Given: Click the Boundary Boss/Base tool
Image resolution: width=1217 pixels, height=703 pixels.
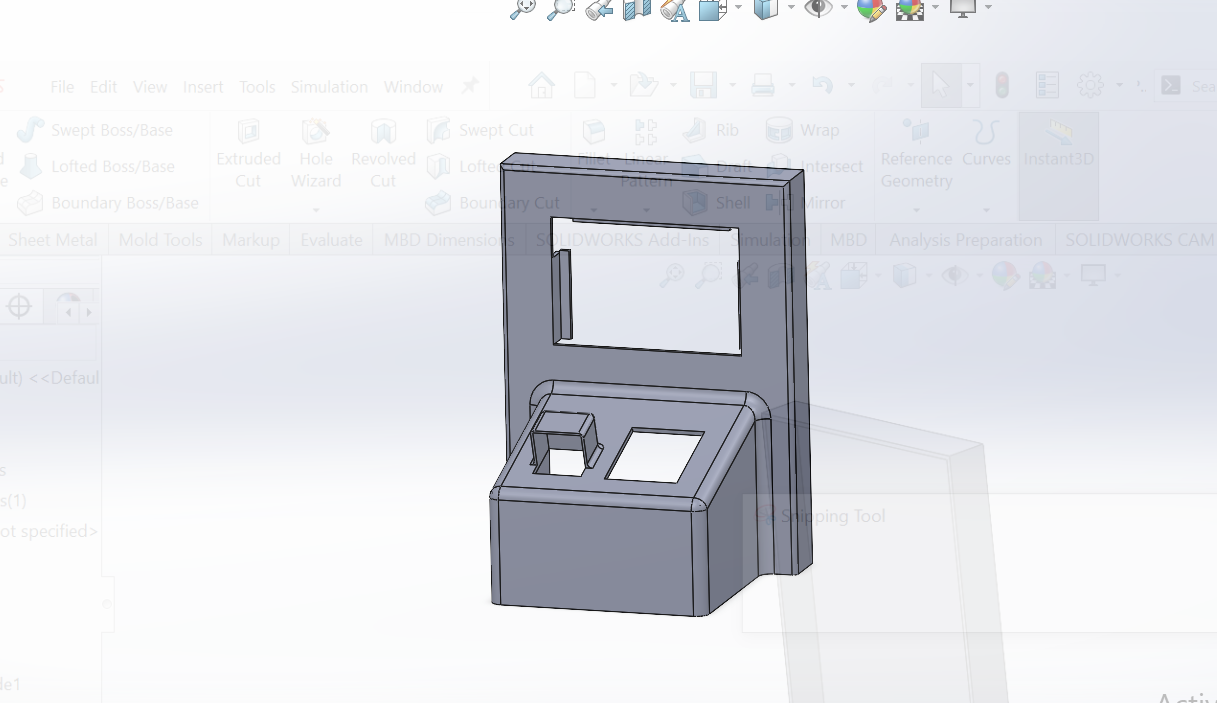Looking at the screenshot, I should [108, 203].
